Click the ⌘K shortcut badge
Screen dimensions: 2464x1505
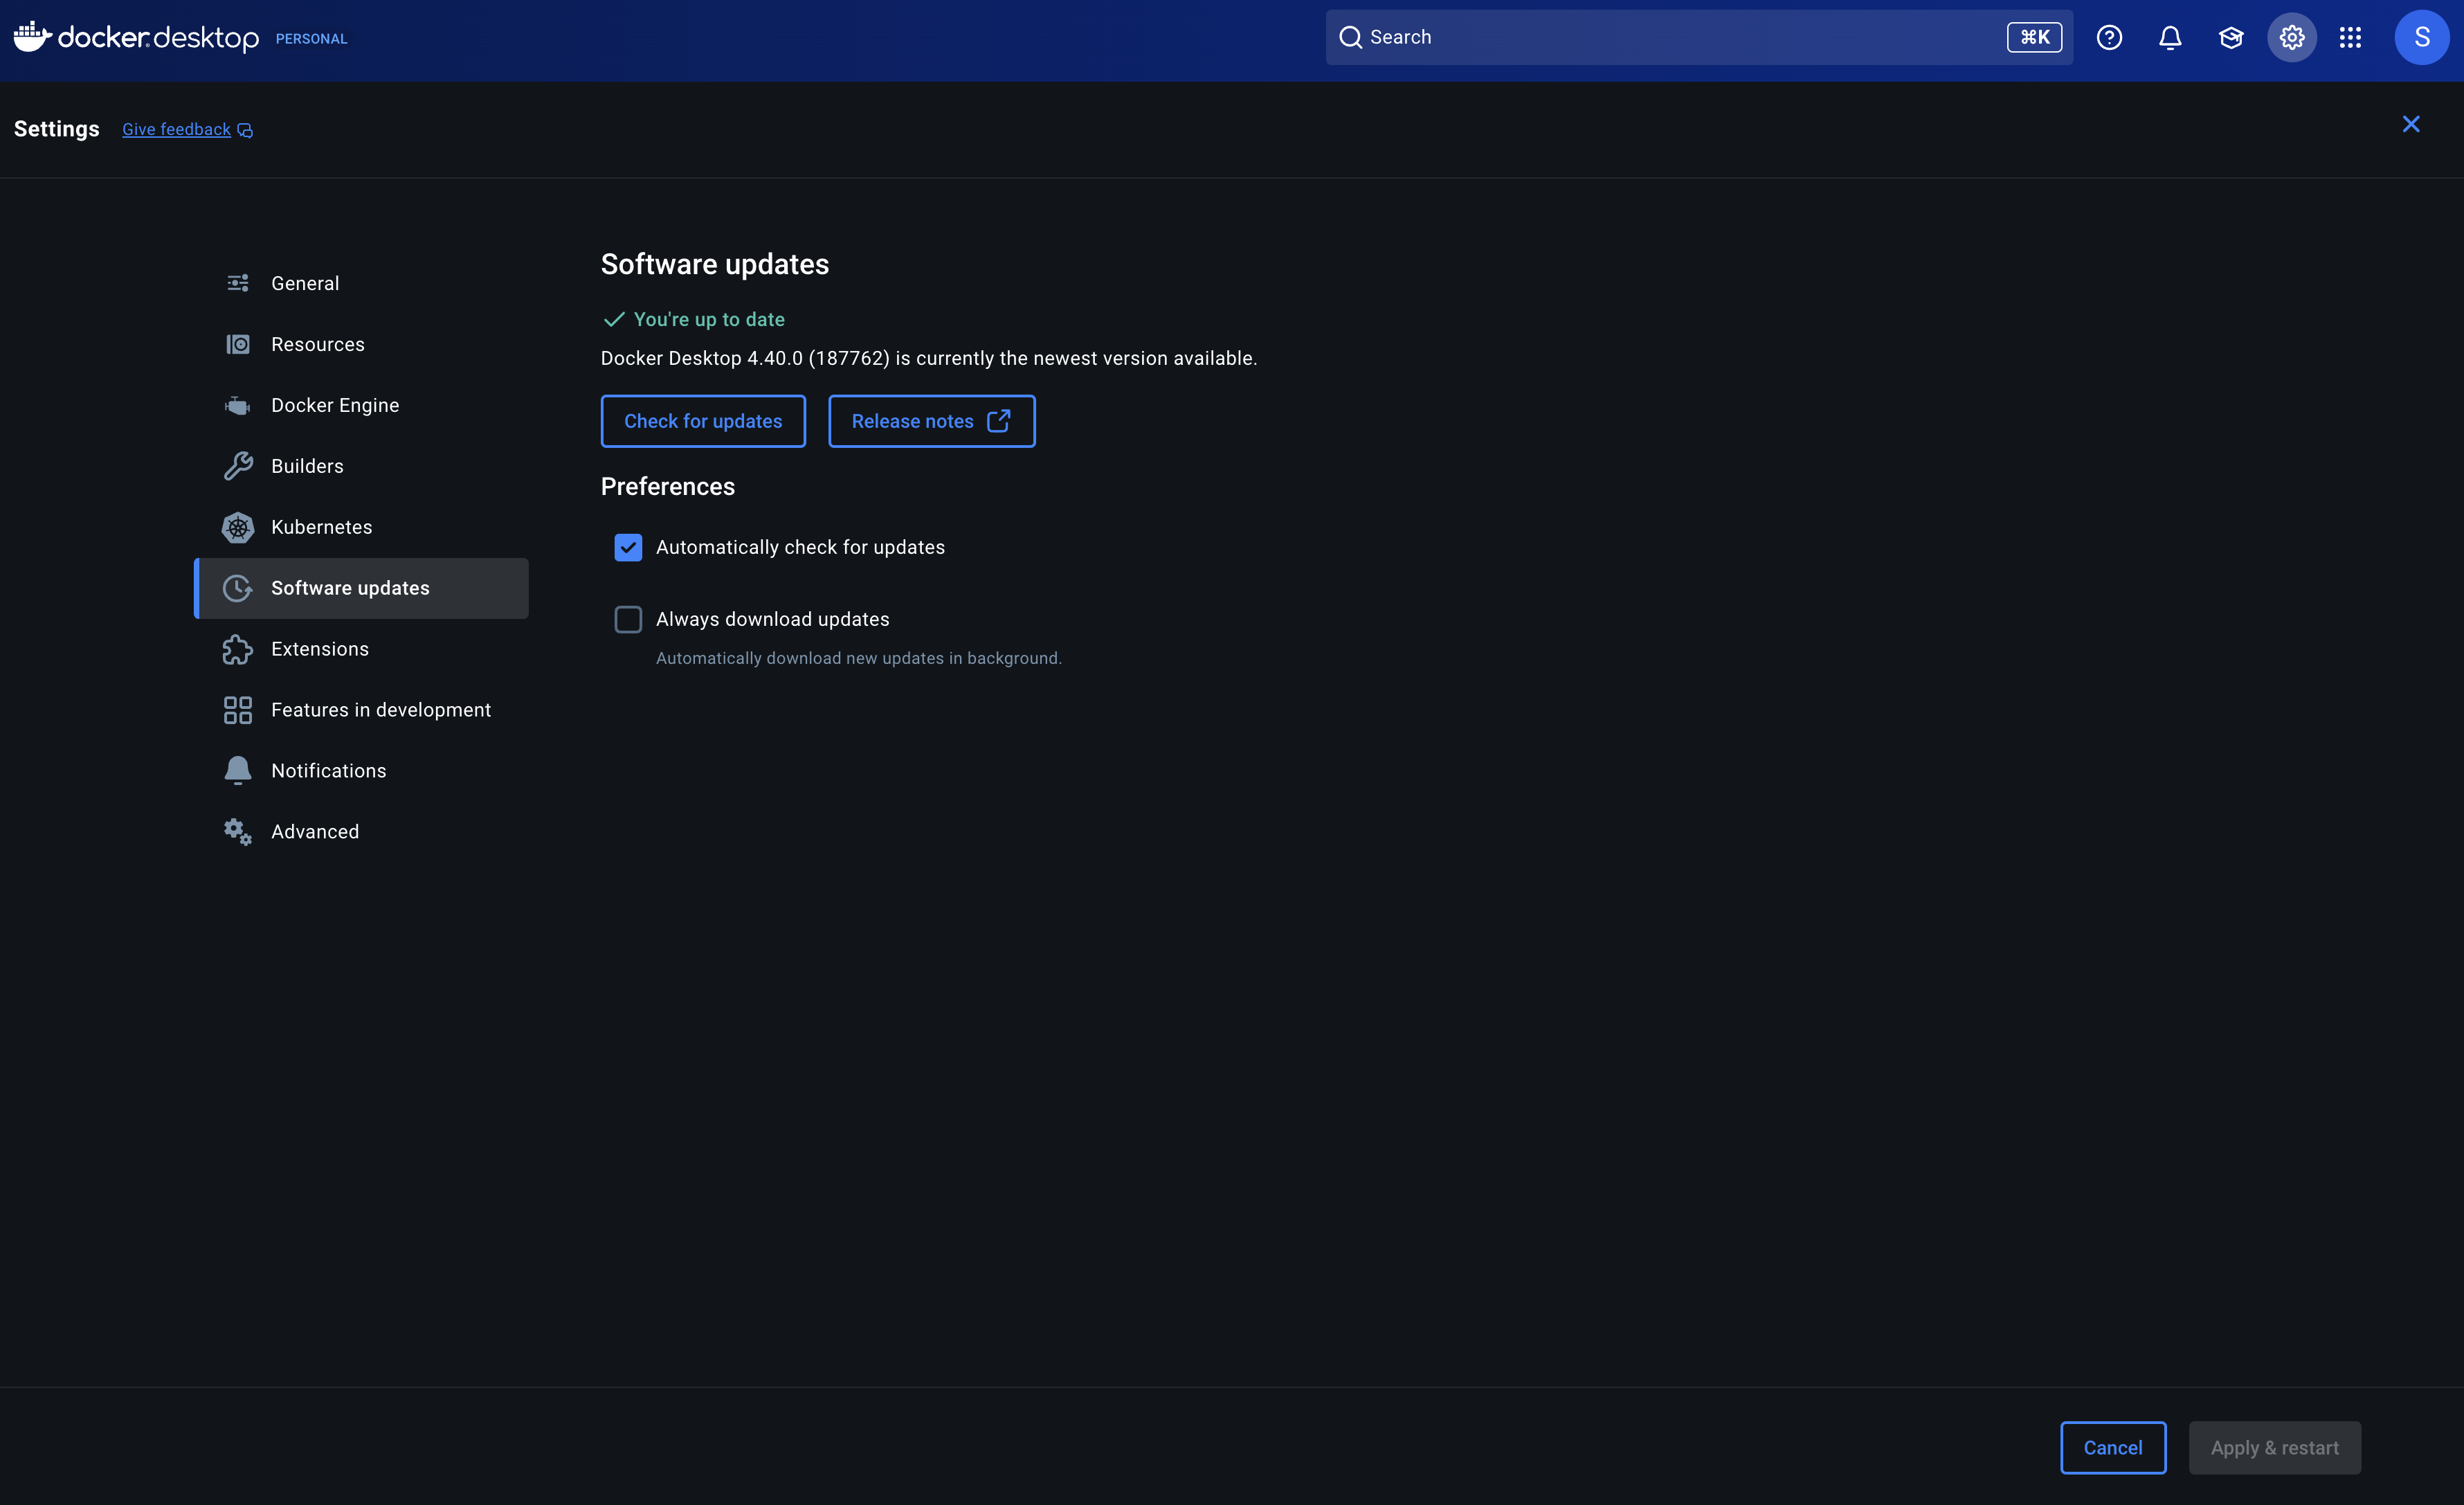pyautogui.click(x=2034, y=37)
